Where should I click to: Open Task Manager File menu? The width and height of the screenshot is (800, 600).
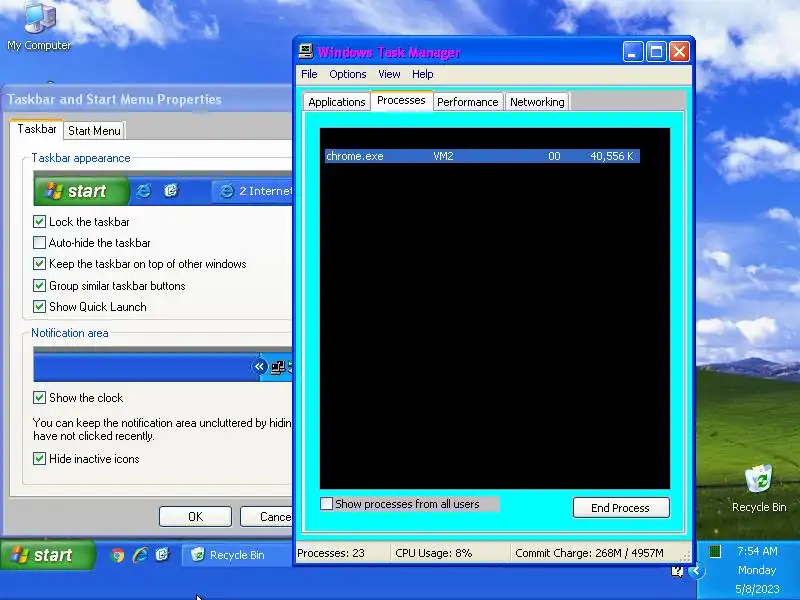(309, 74)
